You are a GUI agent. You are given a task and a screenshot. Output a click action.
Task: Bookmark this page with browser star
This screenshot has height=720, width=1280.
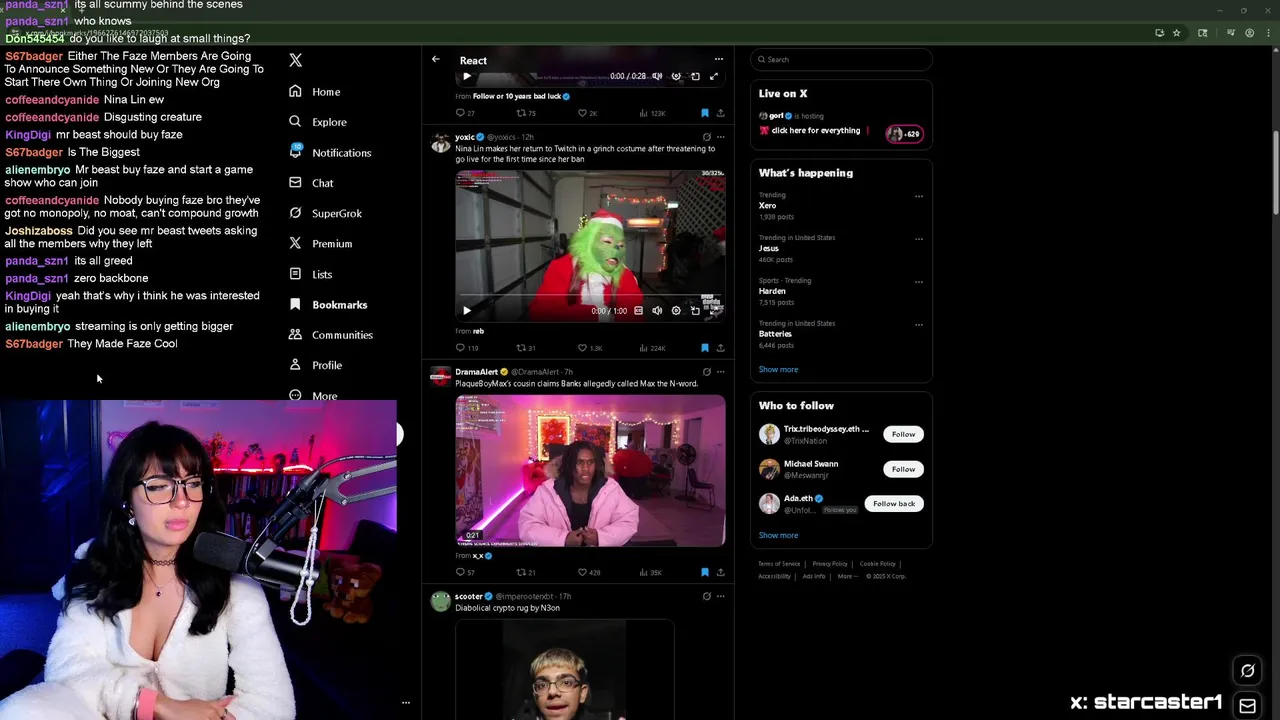pyautogui.click(x=1176, y=33)
